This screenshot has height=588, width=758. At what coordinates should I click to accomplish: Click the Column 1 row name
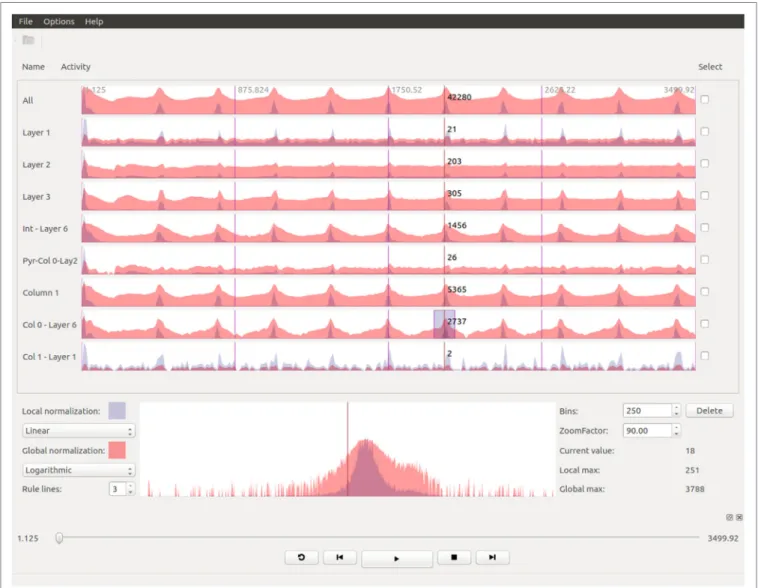(41, 293)
